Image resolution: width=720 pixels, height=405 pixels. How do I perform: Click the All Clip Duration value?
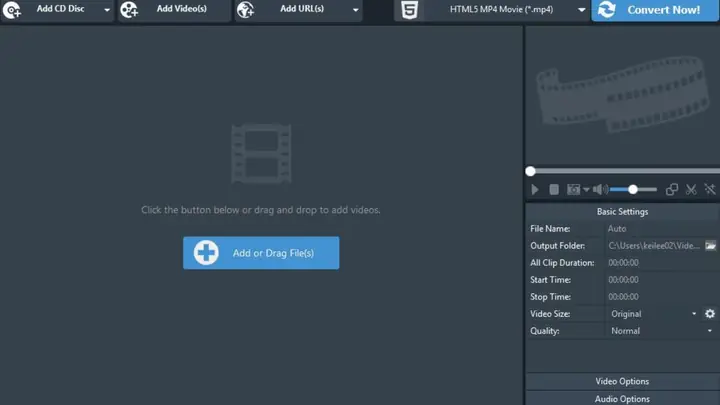coord(623,263)
